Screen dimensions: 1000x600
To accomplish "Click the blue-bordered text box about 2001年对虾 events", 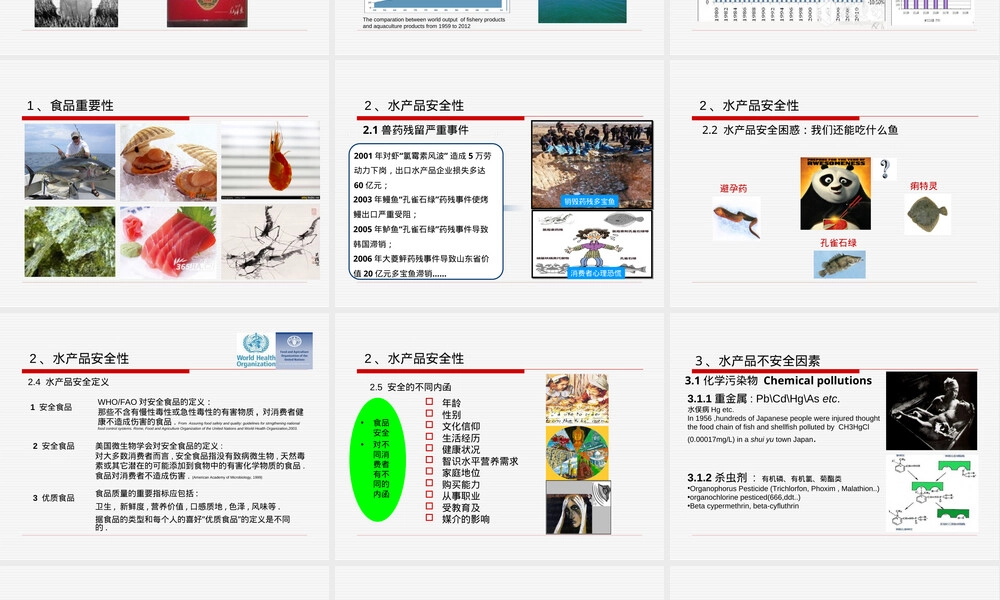I will (x=426, y=212).
